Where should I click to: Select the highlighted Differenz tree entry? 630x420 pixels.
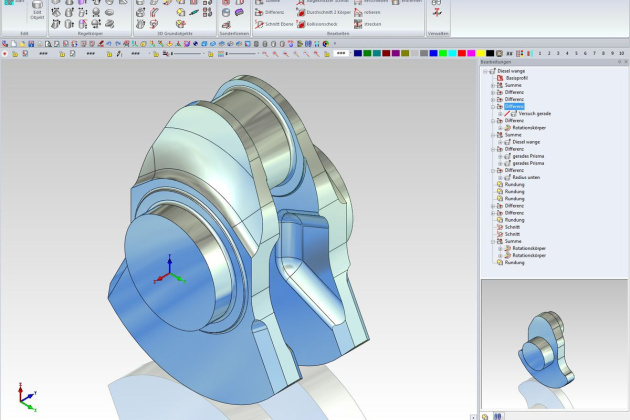514,106
